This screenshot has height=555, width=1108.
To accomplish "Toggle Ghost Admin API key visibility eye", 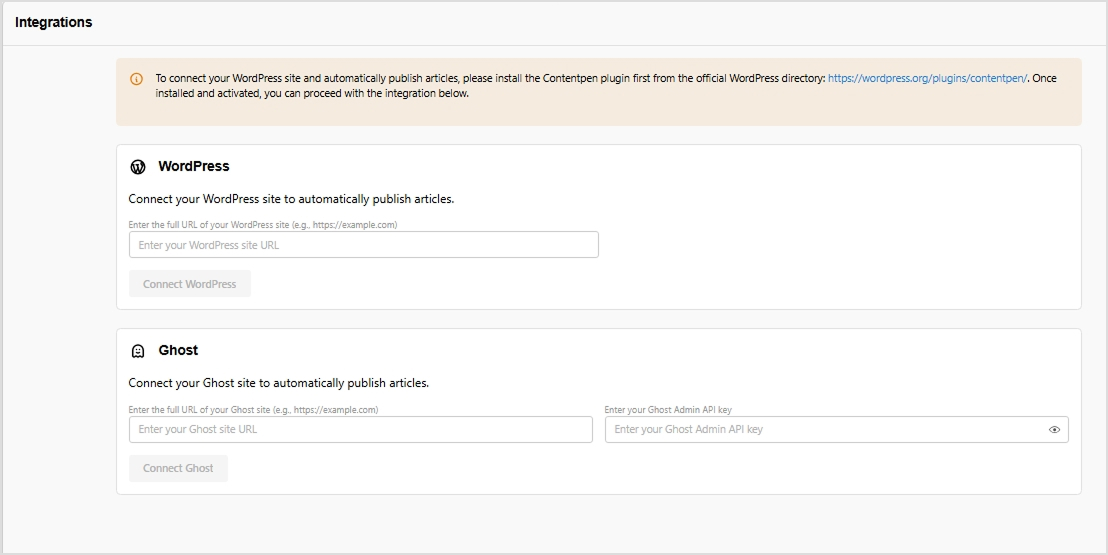I will (x=1054, y=429).
